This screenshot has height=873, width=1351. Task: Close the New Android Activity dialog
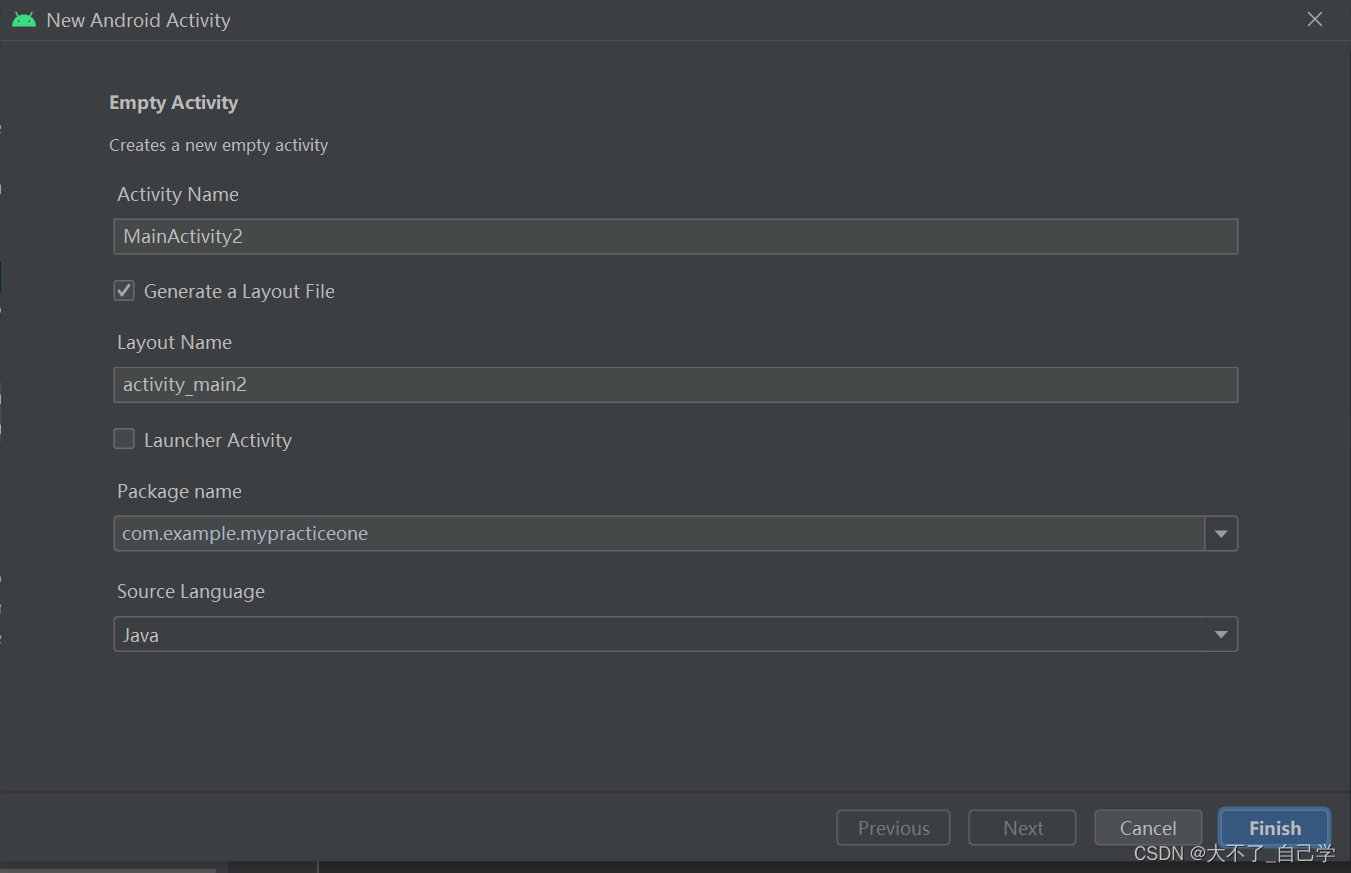pyautogui.click(x=1315, y=19)
